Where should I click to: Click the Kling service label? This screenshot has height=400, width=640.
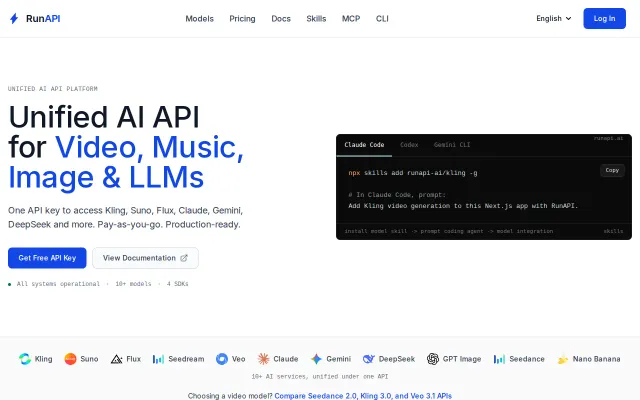43,359
